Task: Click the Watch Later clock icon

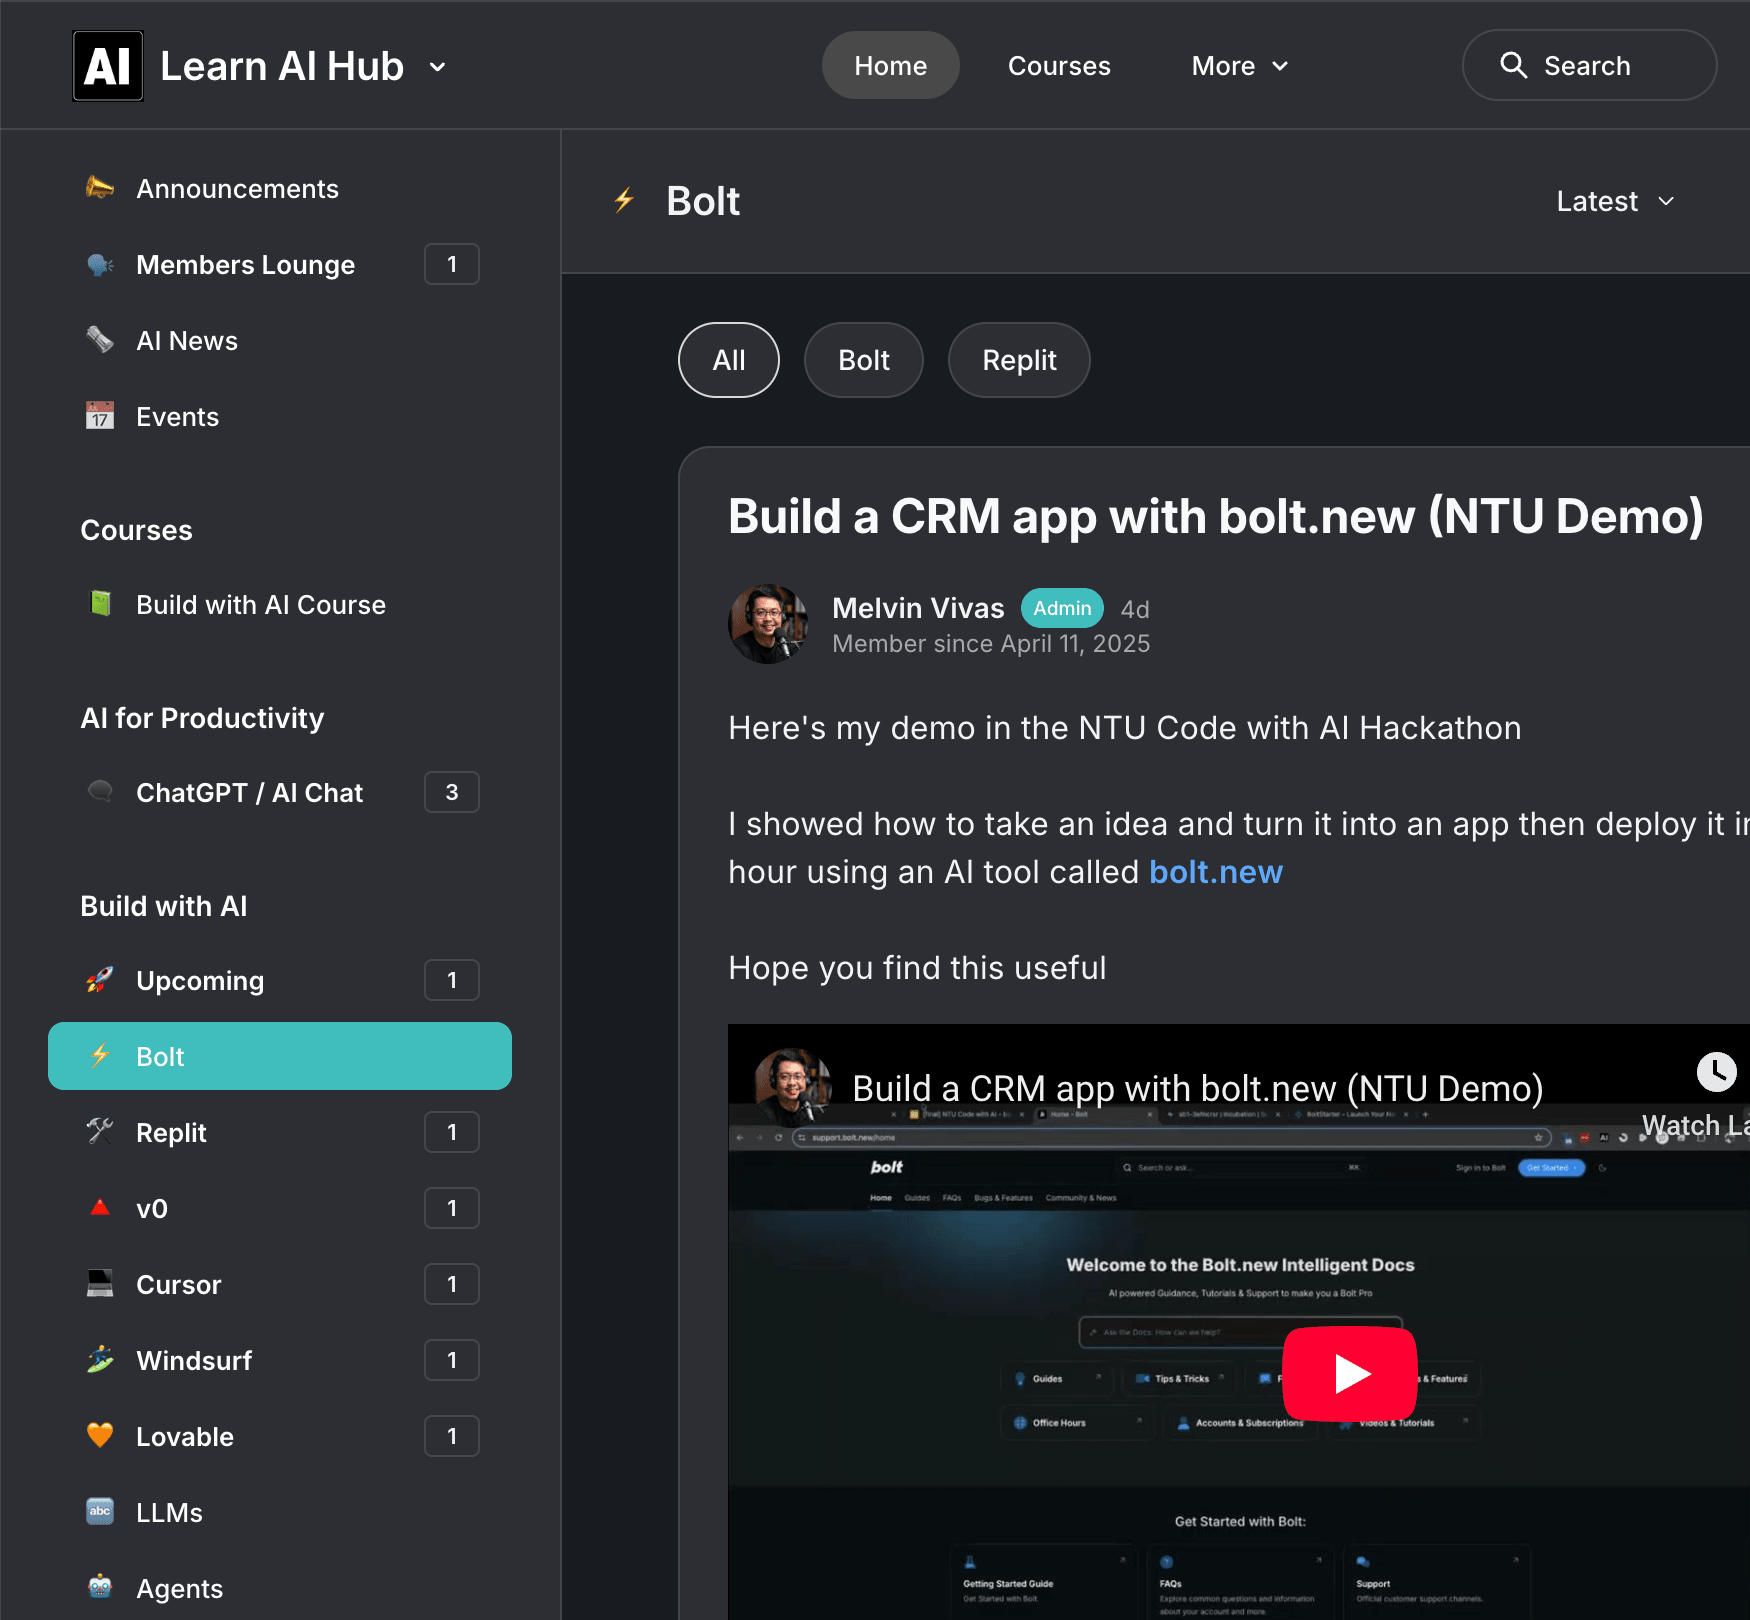Action: tap(1716, 1071)
